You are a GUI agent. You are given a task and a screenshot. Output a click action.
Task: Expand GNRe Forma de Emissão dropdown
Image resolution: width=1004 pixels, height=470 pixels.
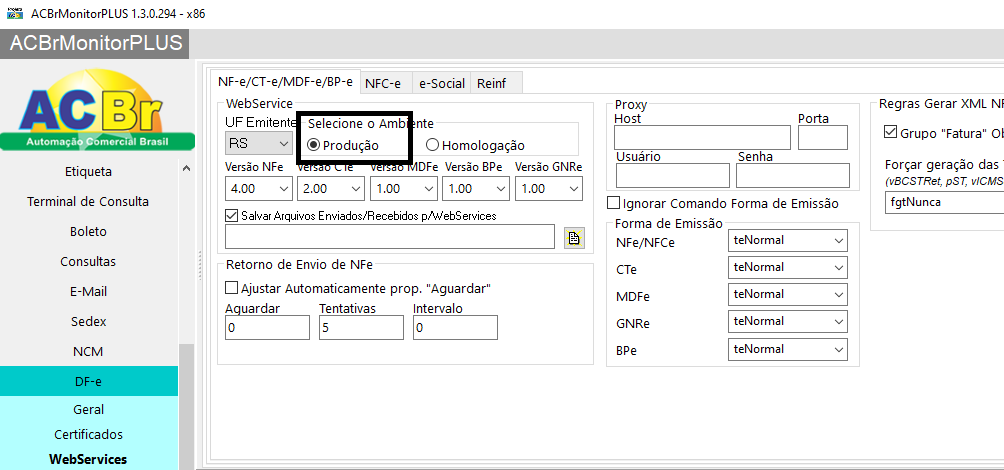(x=788, y=321)
